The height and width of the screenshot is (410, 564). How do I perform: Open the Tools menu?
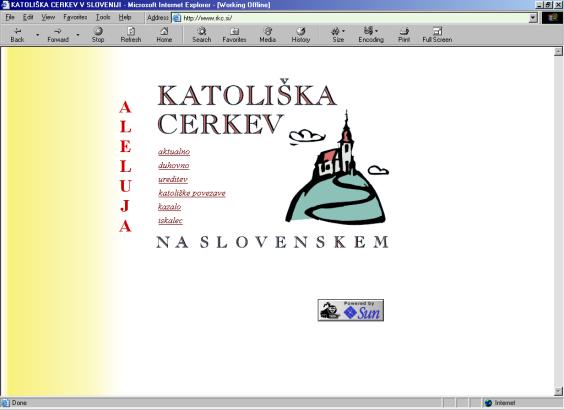[103, 17]
